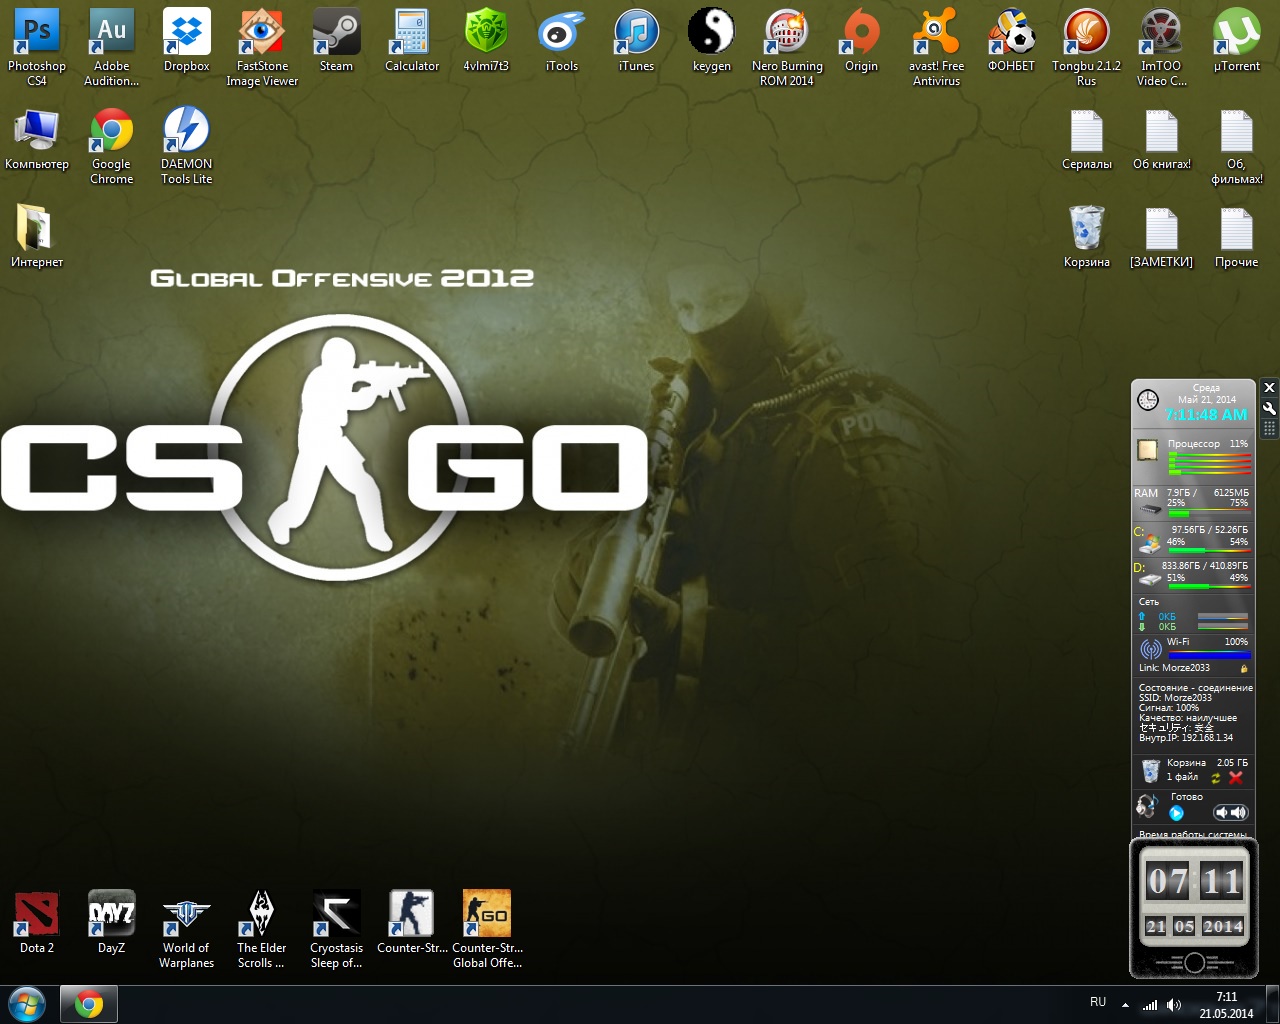
Task: Switch to Google Chrome in the taskbar
Action: [89, 1004]
